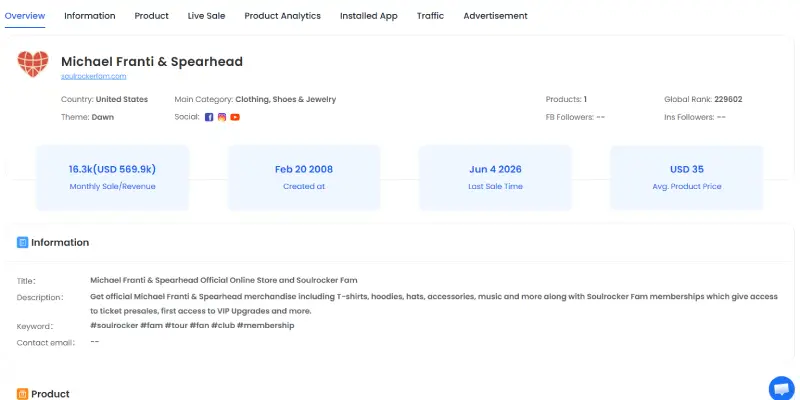The height and width of the screenshot is (400, 800).
Task: Click the store Description paragraph
Action: pos(434,304)
